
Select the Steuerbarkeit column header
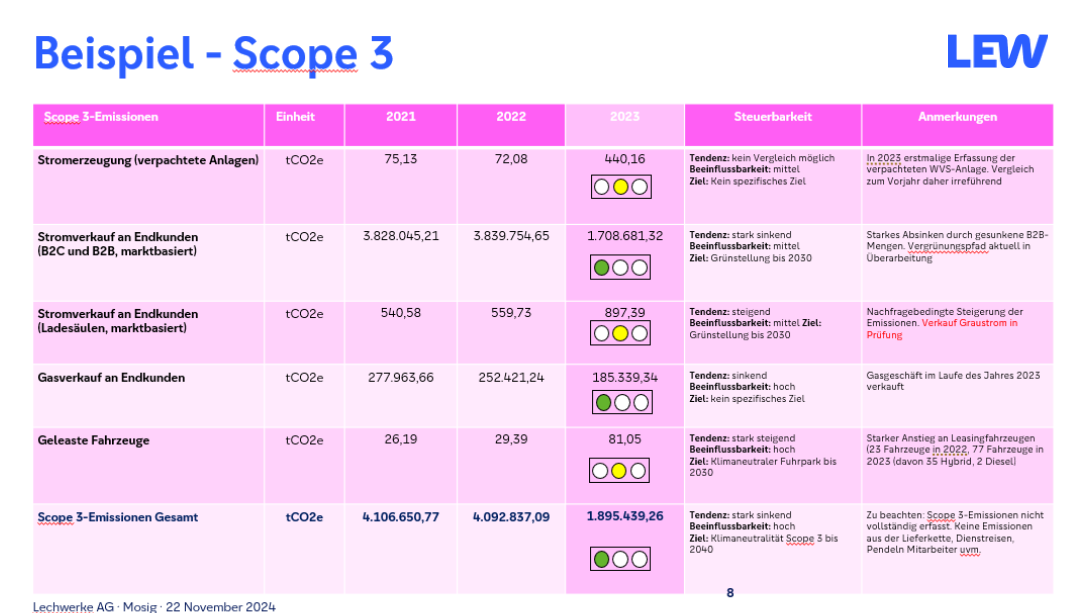[x=772, y=117]
